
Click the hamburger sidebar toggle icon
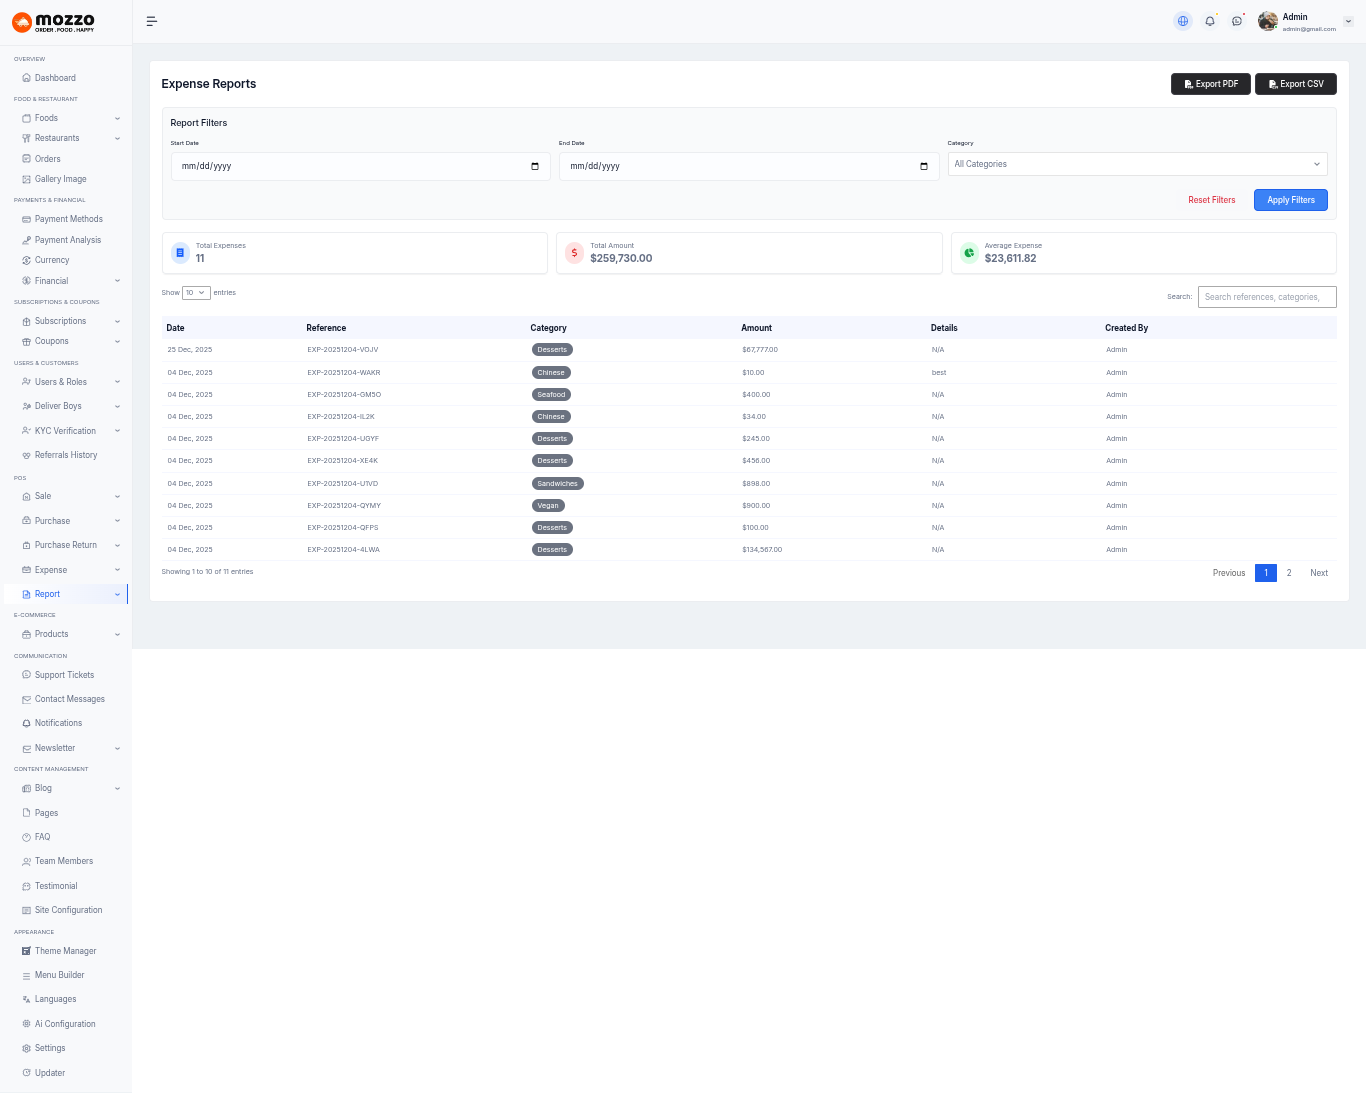tap(152, 21)
